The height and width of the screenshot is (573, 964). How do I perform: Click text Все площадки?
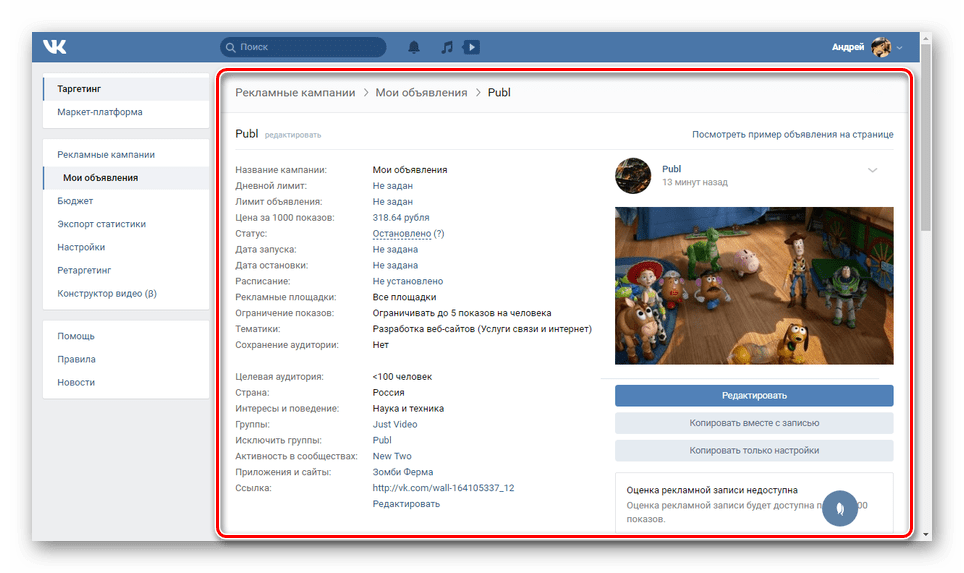pyautogui.click(x=404, y=297)
